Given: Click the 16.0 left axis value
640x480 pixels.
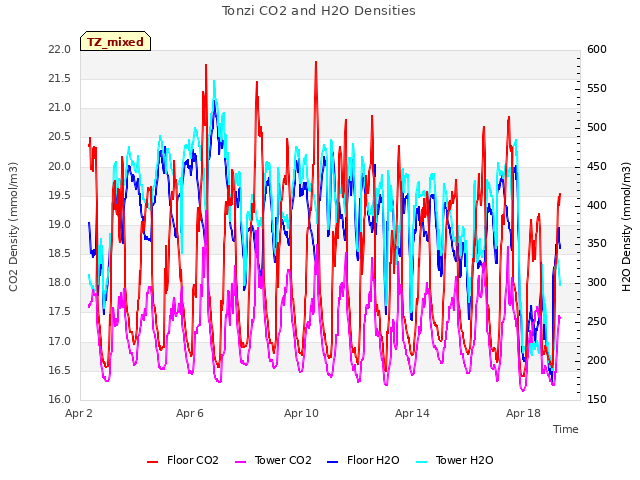Looking at the screenshot, I should click(x=60, y=400).
